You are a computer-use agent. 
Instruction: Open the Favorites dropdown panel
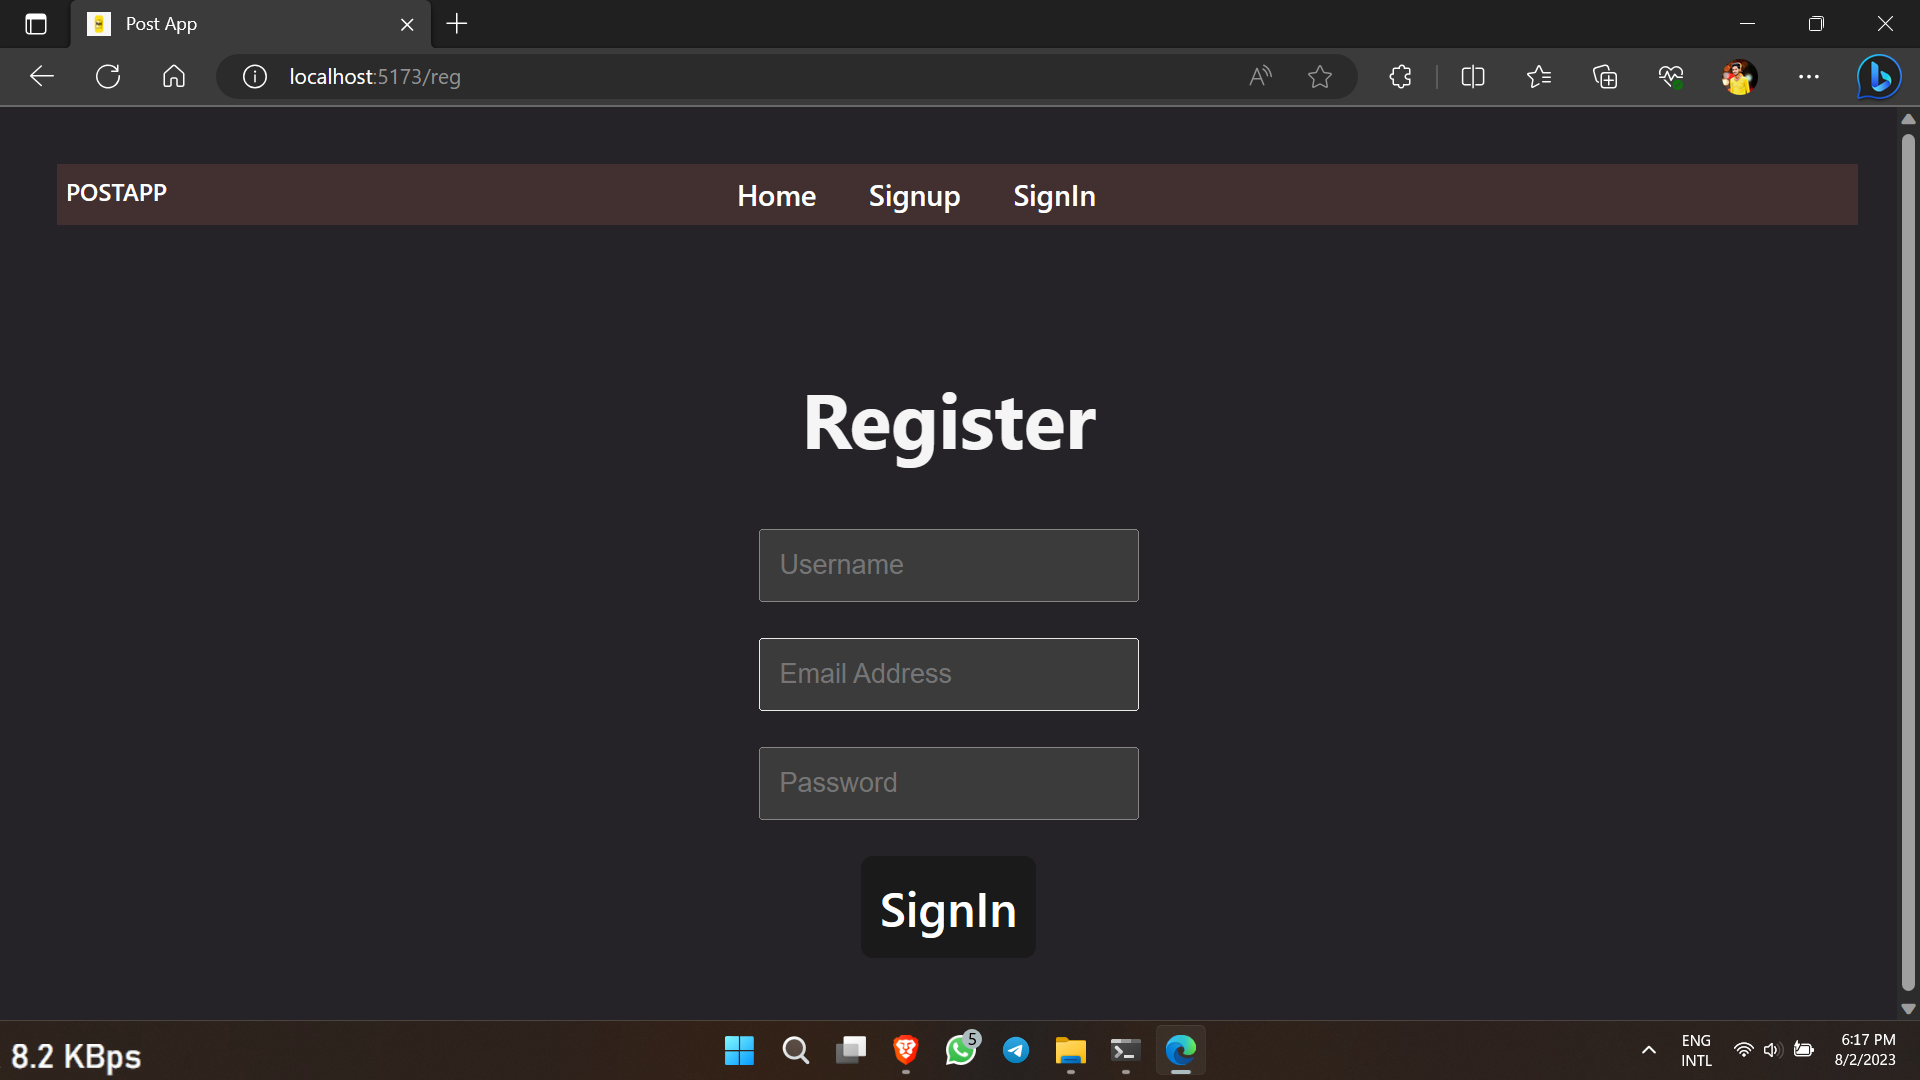click(1539, 76)
